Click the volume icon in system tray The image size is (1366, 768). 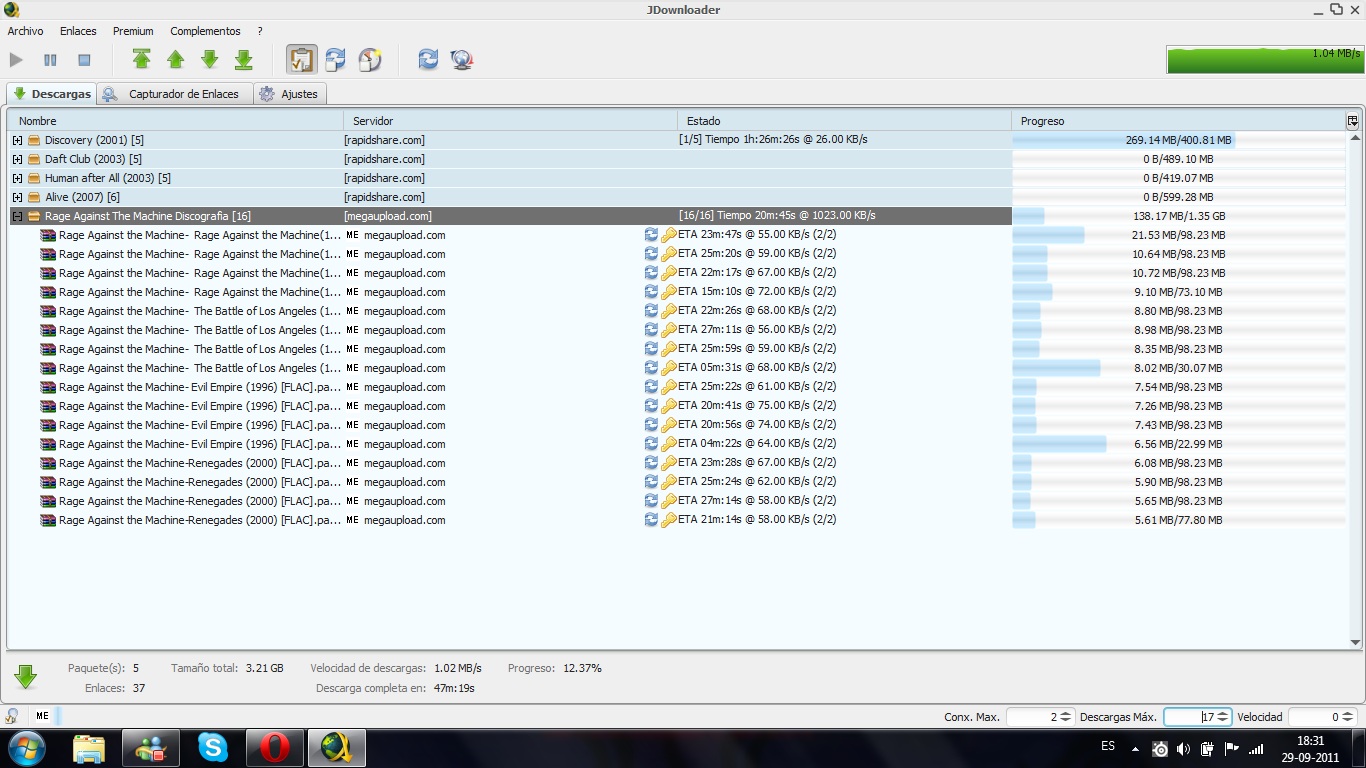pyautogui.click(x=1183, y=748)
